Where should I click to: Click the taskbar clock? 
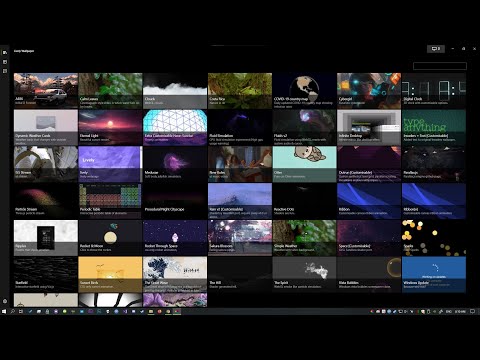[460, 311]
